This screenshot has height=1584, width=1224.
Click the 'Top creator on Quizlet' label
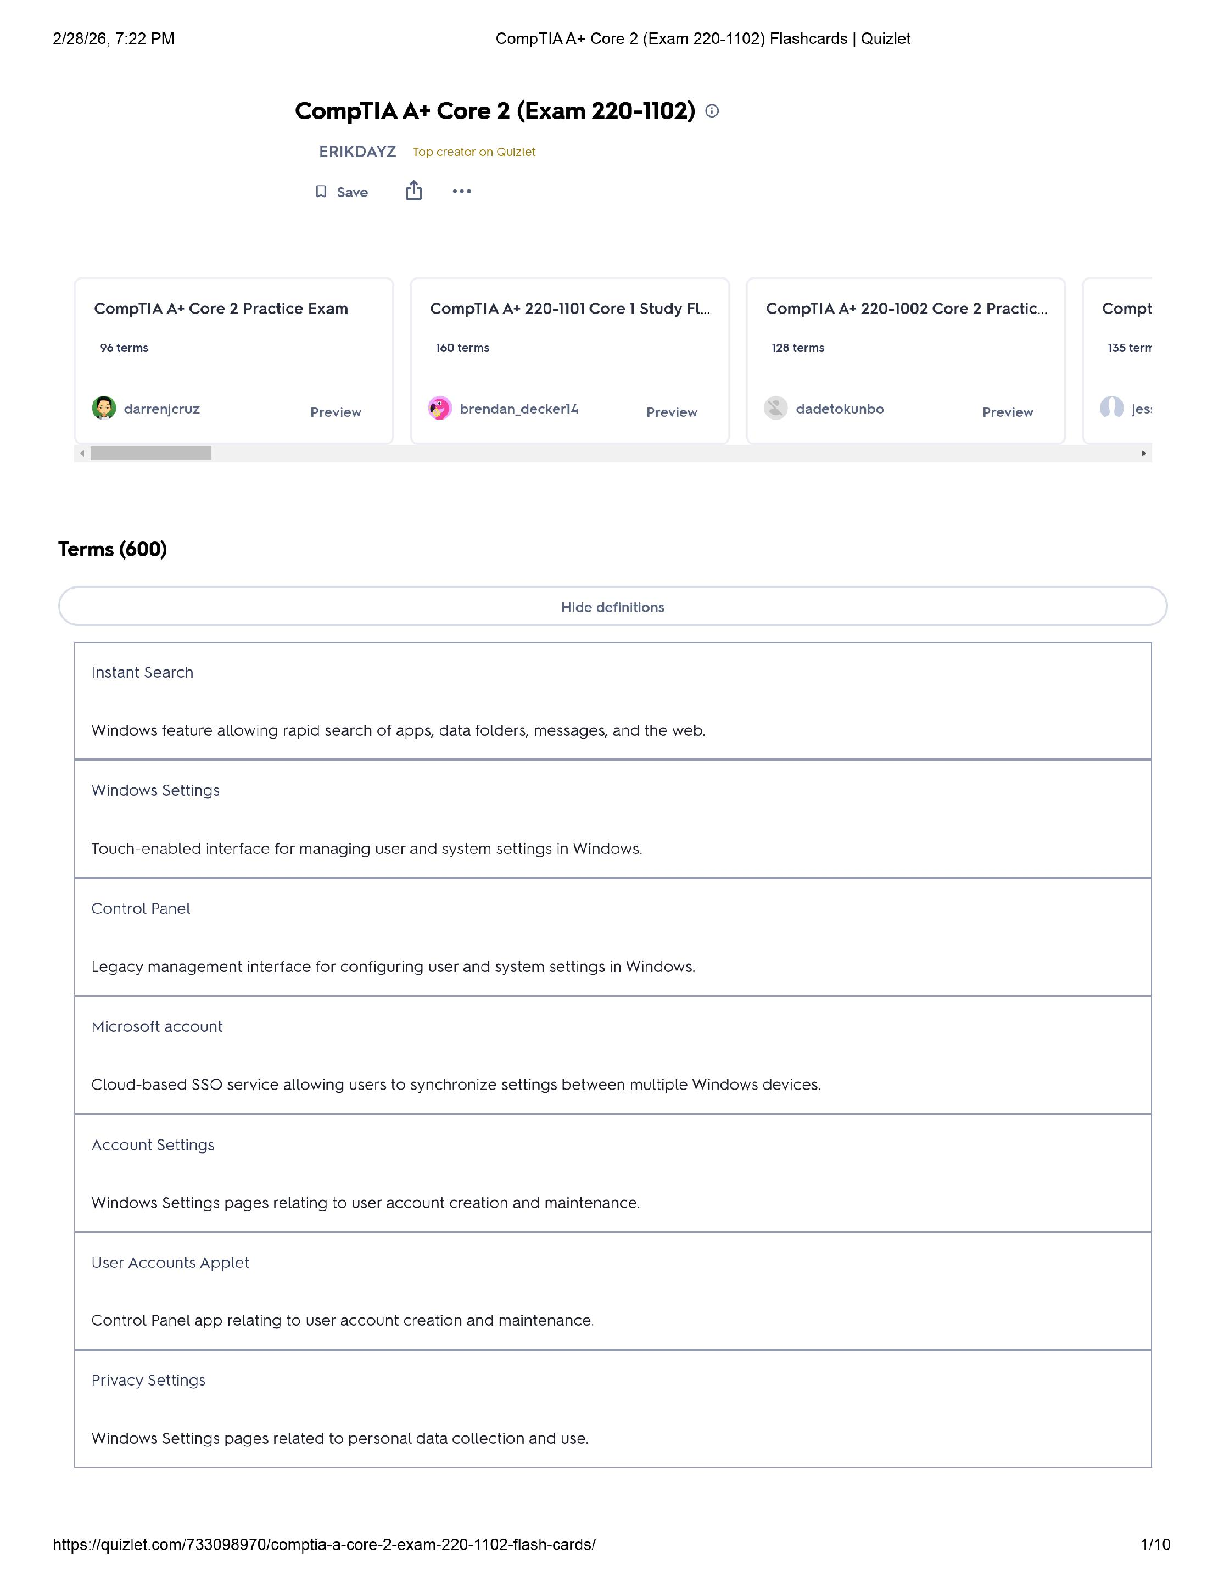(474, 152)
